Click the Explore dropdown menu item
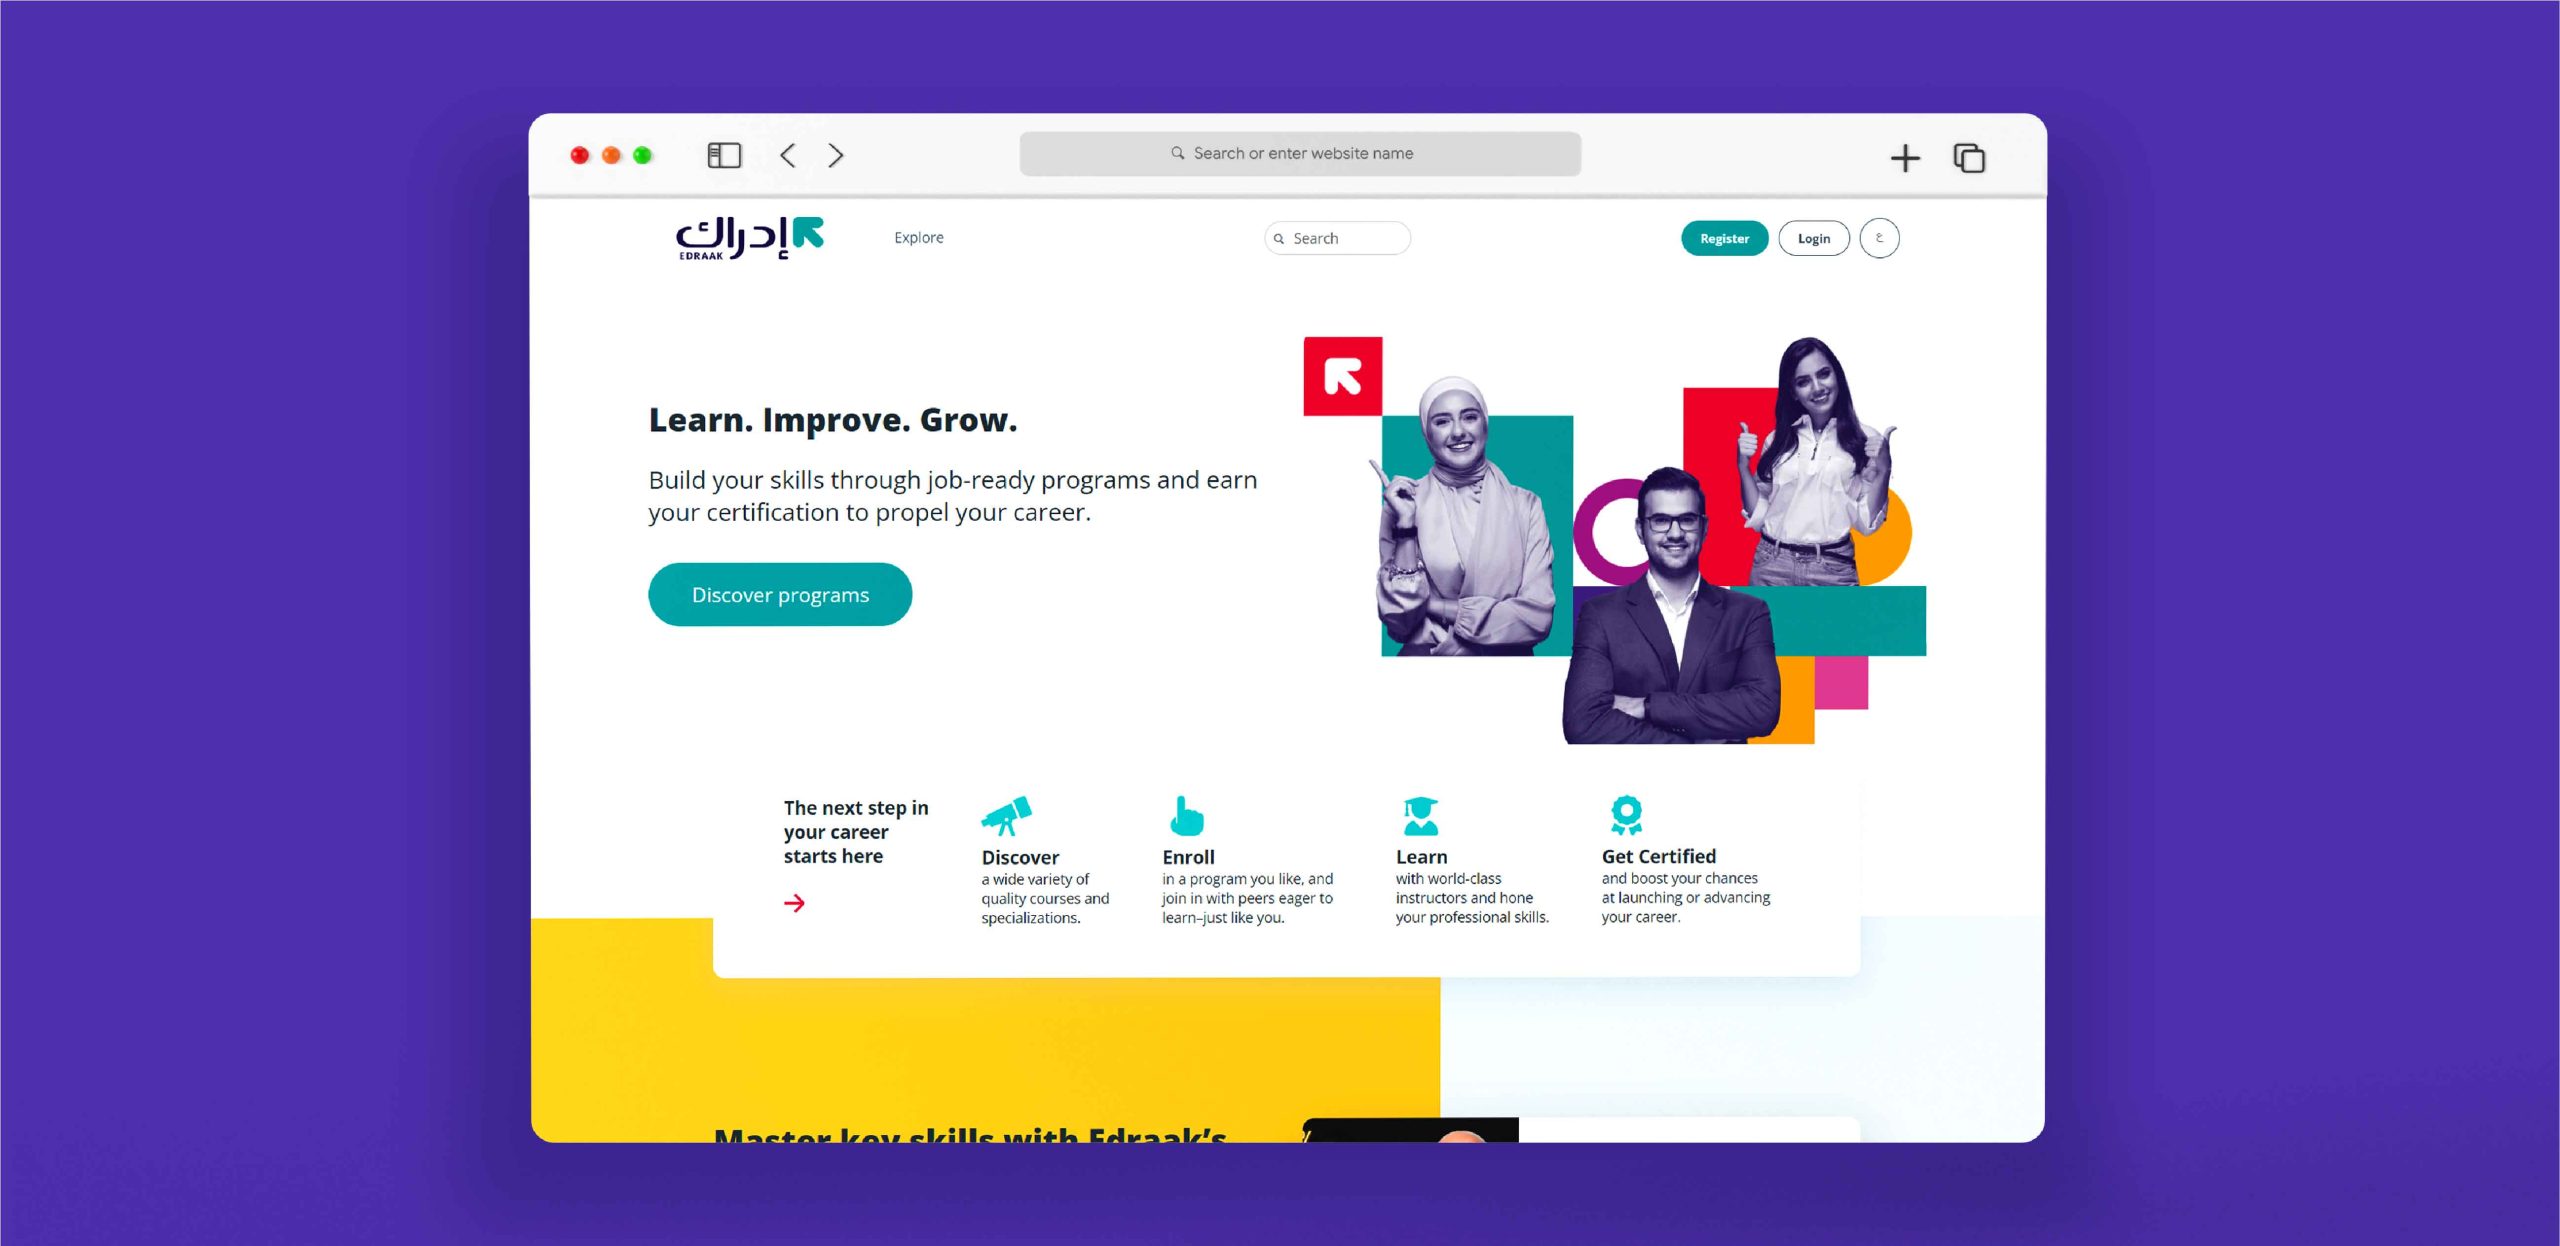This screenshot has height=1246, width=2560. [x=919, y=237]
